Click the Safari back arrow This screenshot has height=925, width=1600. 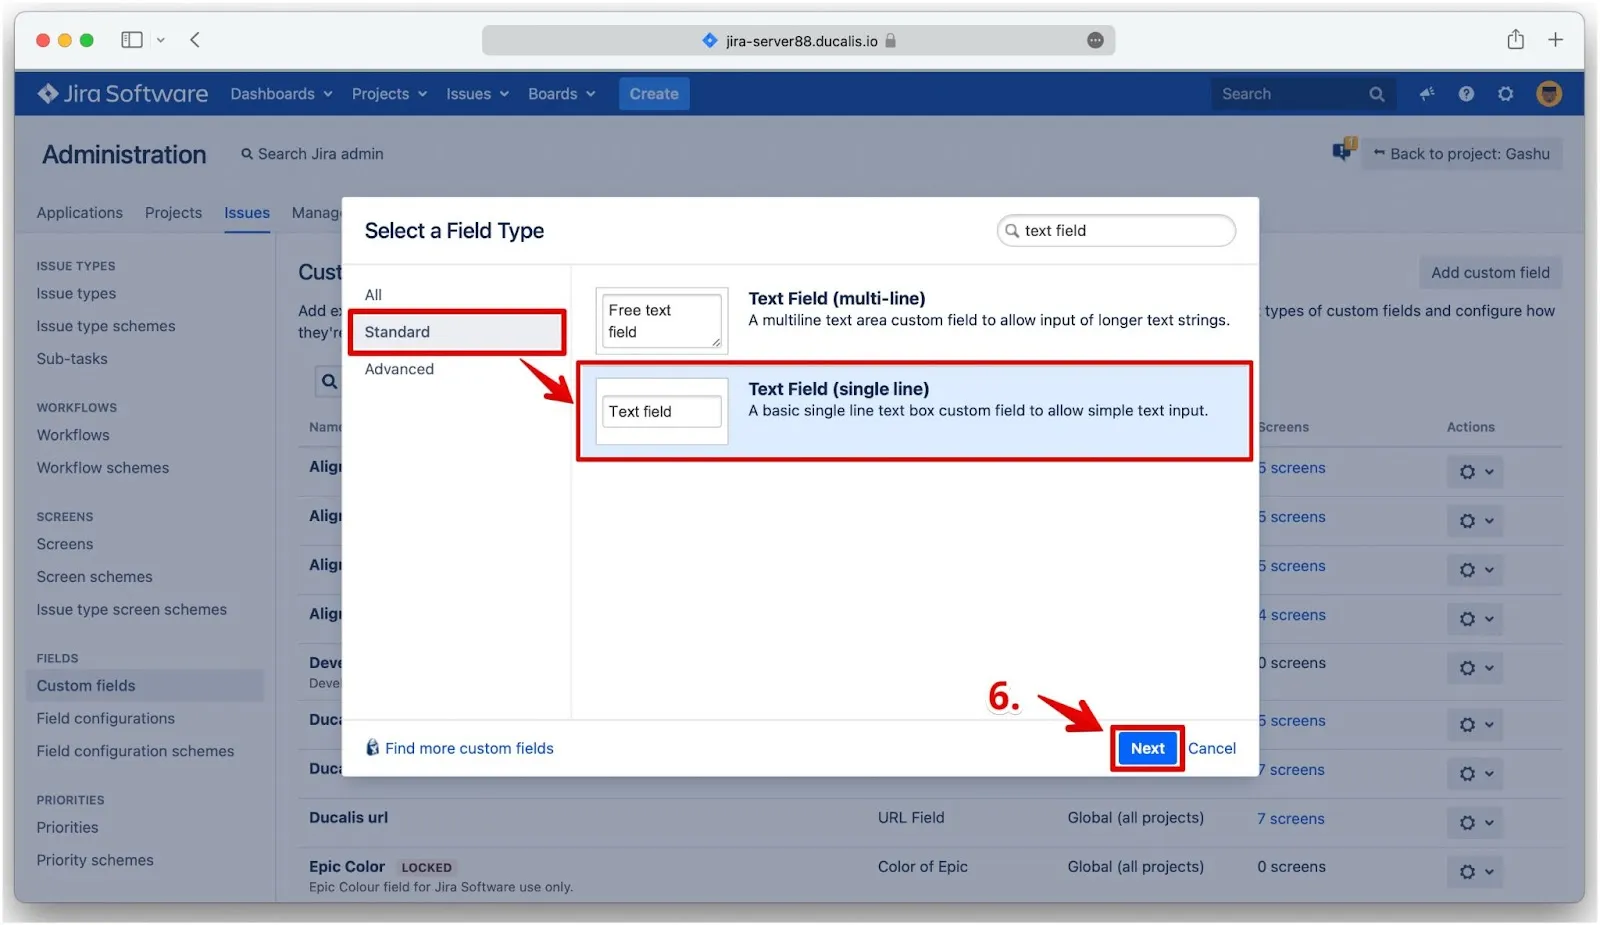(x=195, y=40)
